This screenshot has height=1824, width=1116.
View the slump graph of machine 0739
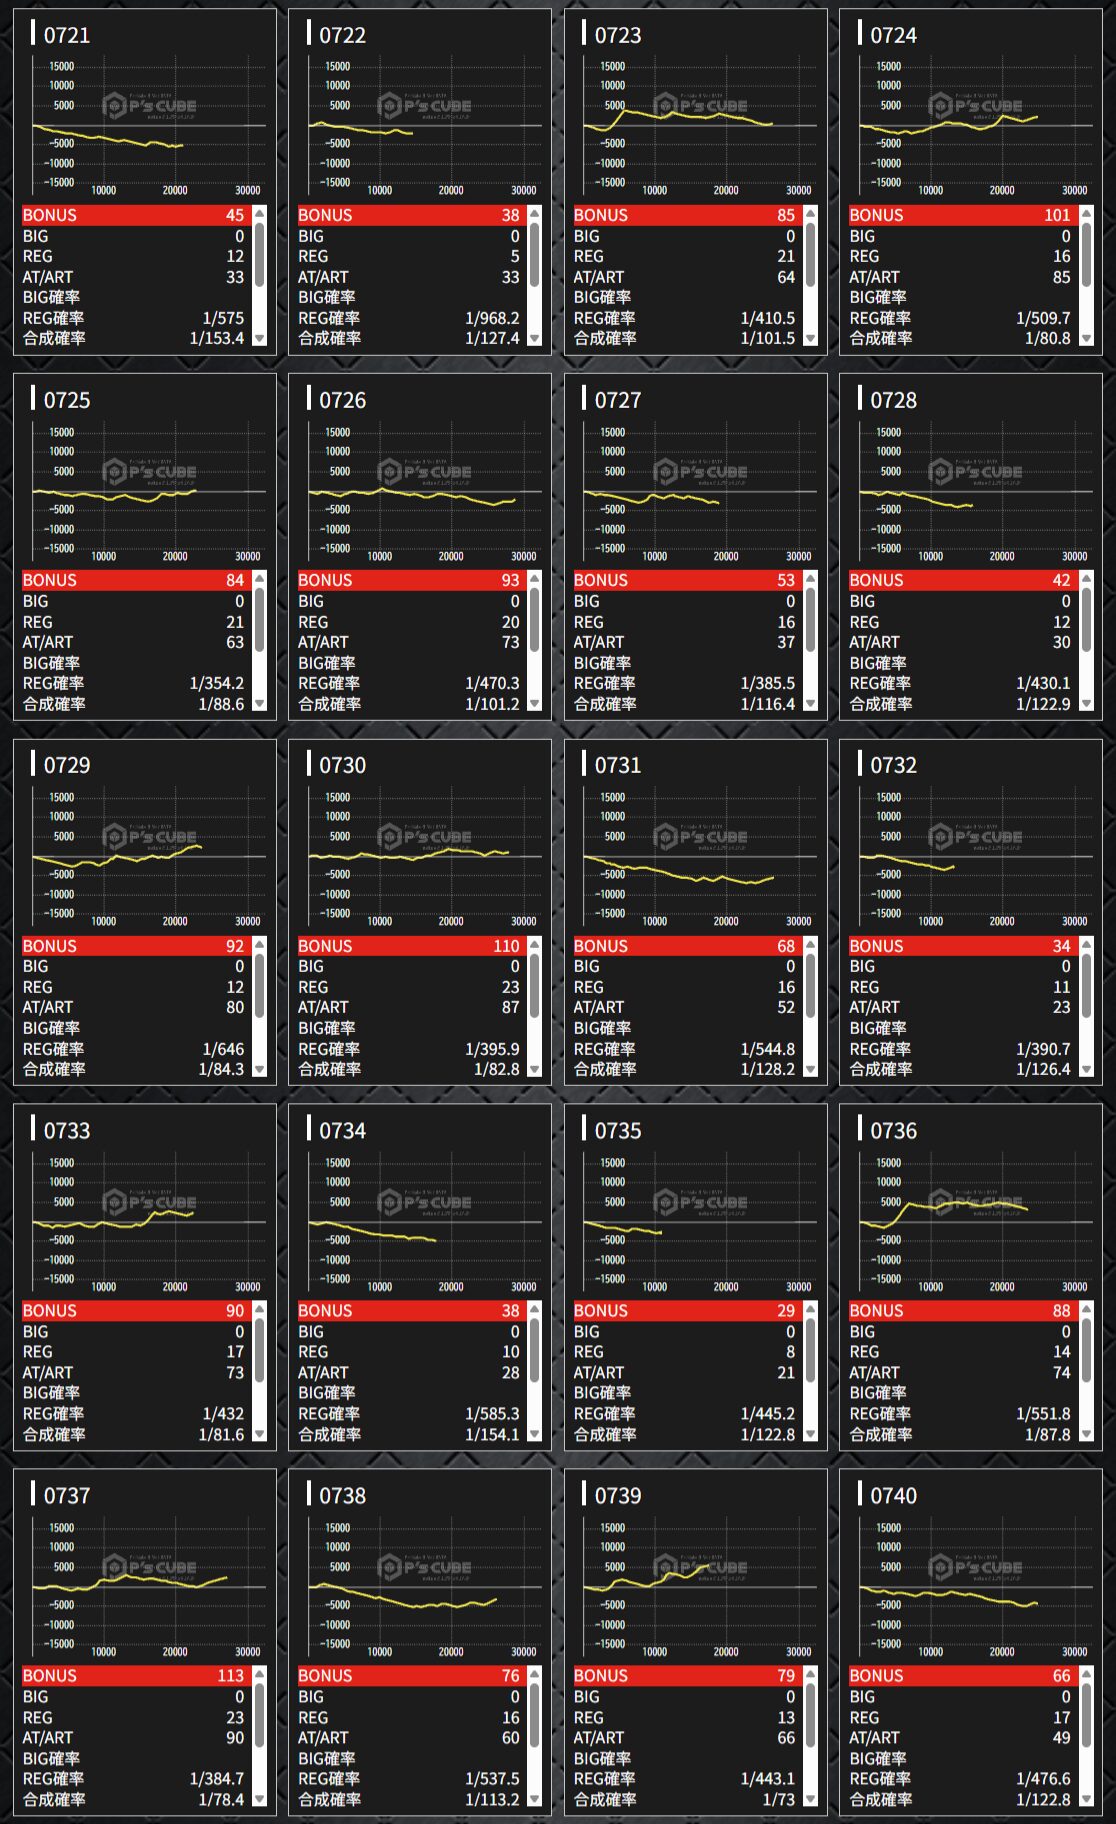[x=696, y=1586]
